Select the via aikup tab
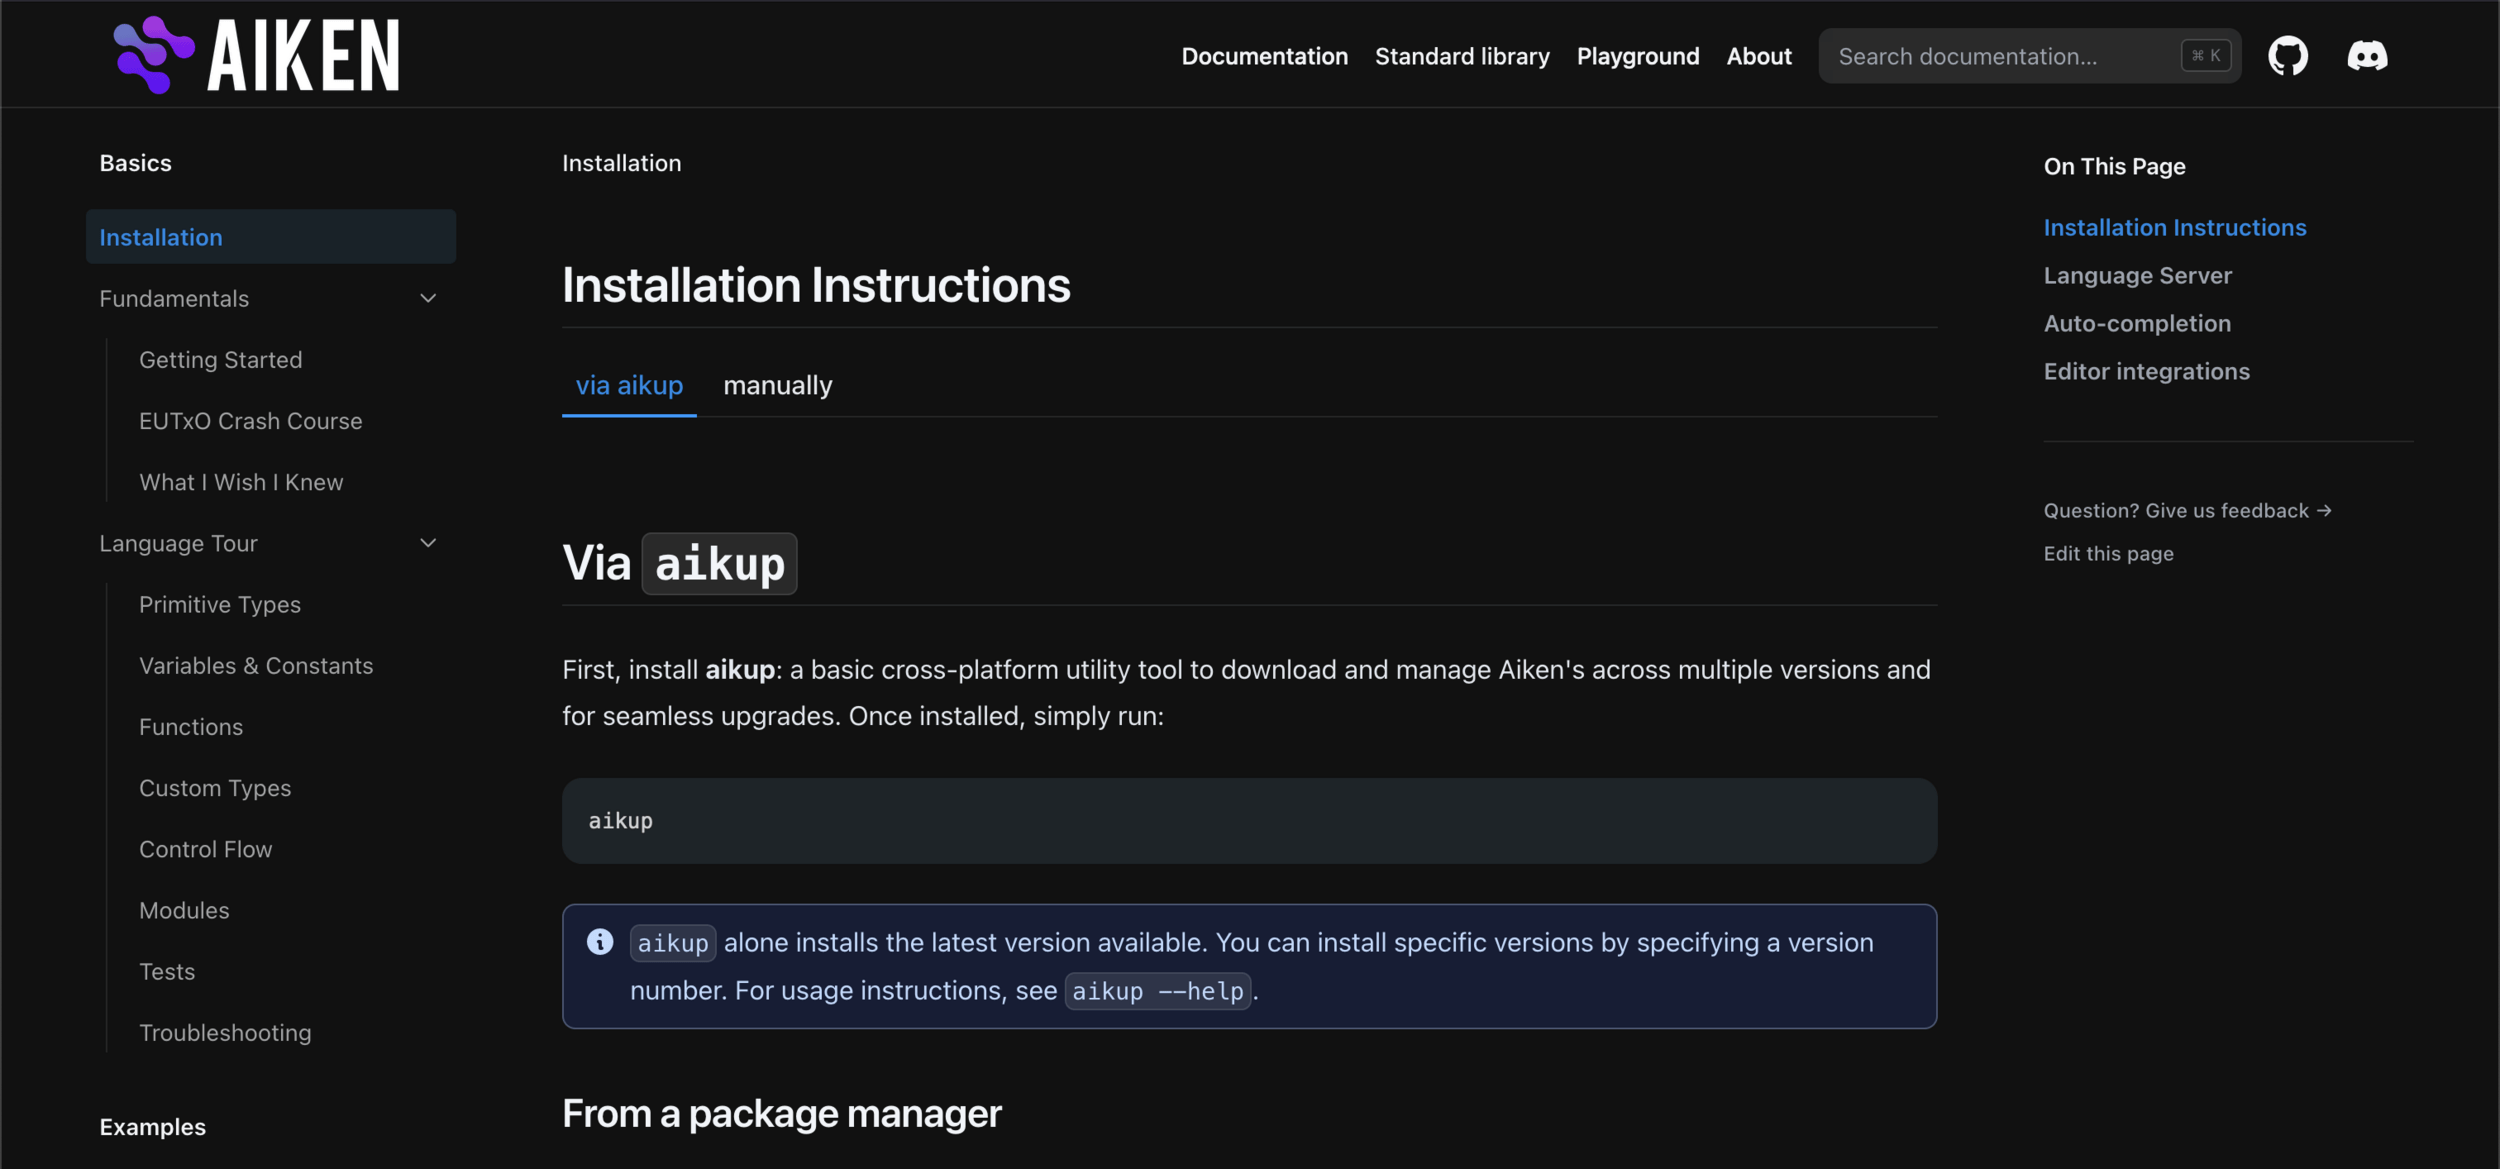This screenshot has height=1169, width=2500. click(629, 385)
